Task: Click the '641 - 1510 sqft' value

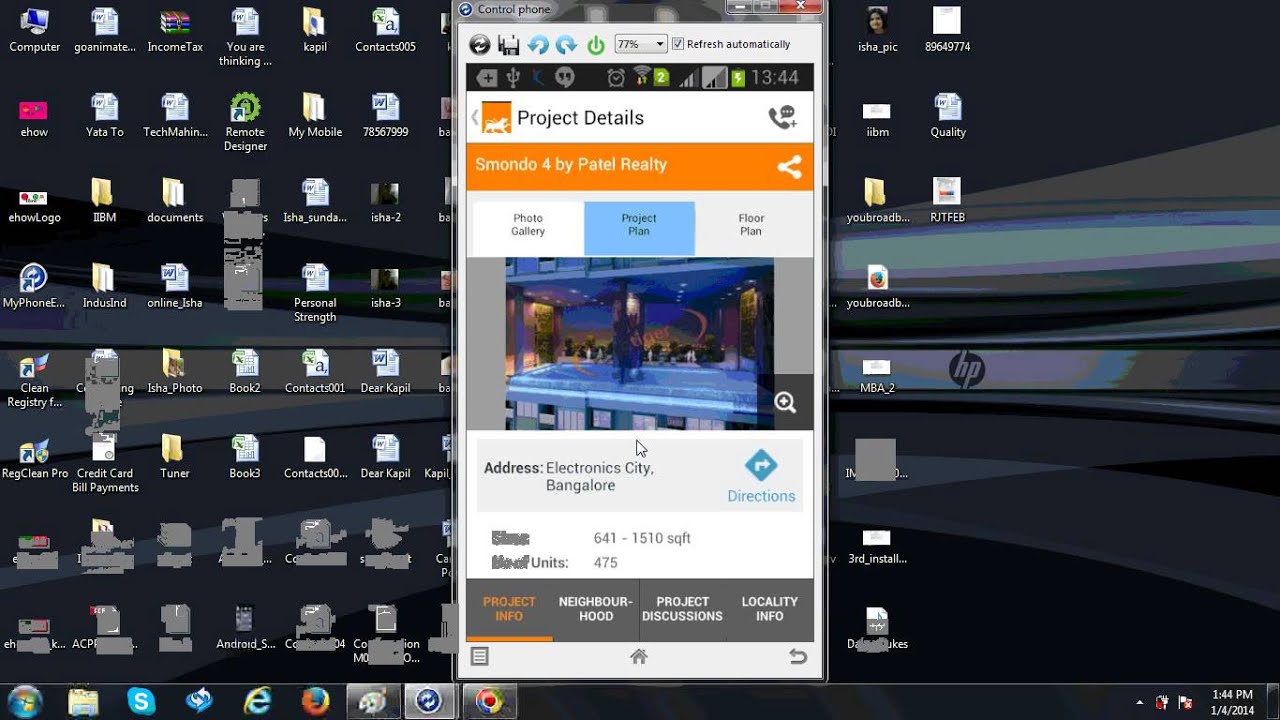Action: (x=642, y=538)
